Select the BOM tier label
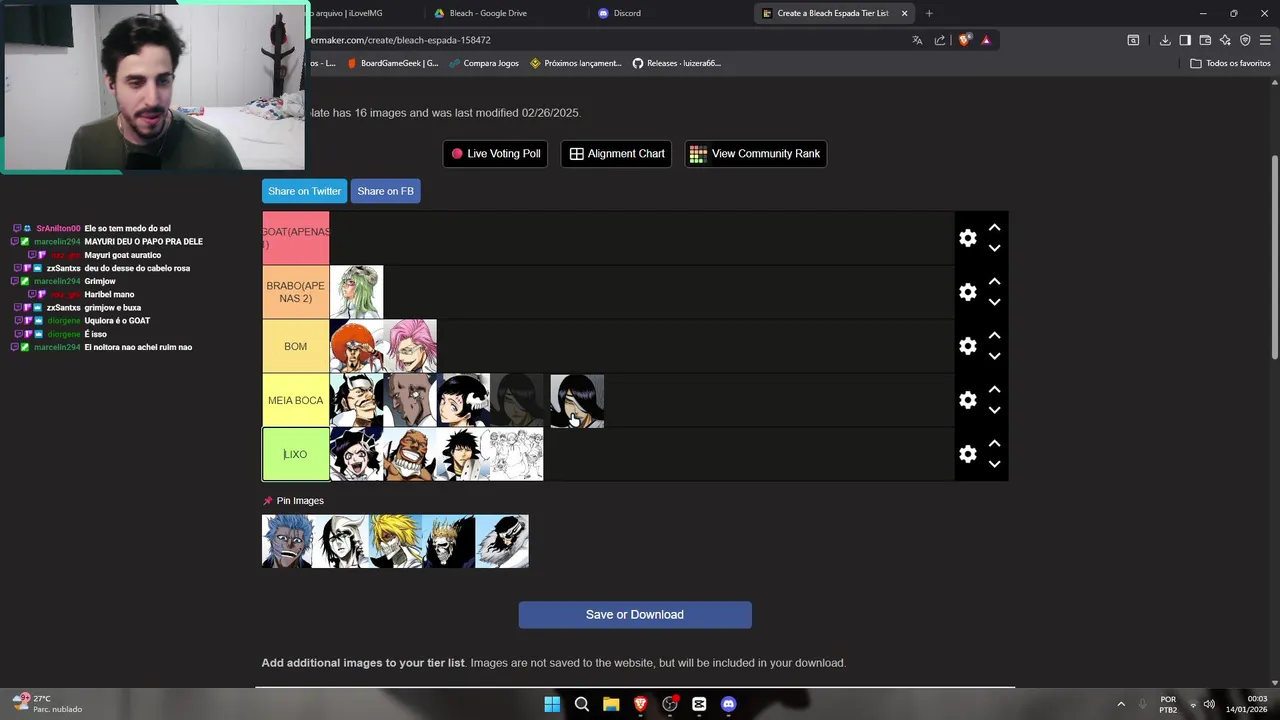The image size is (1280, 720). [296, 346]
